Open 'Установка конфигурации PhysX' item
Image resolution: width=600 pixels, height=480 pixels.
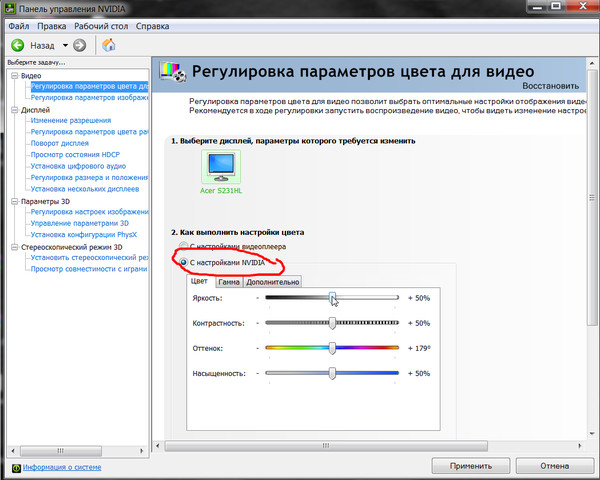(x=83, y=235)
